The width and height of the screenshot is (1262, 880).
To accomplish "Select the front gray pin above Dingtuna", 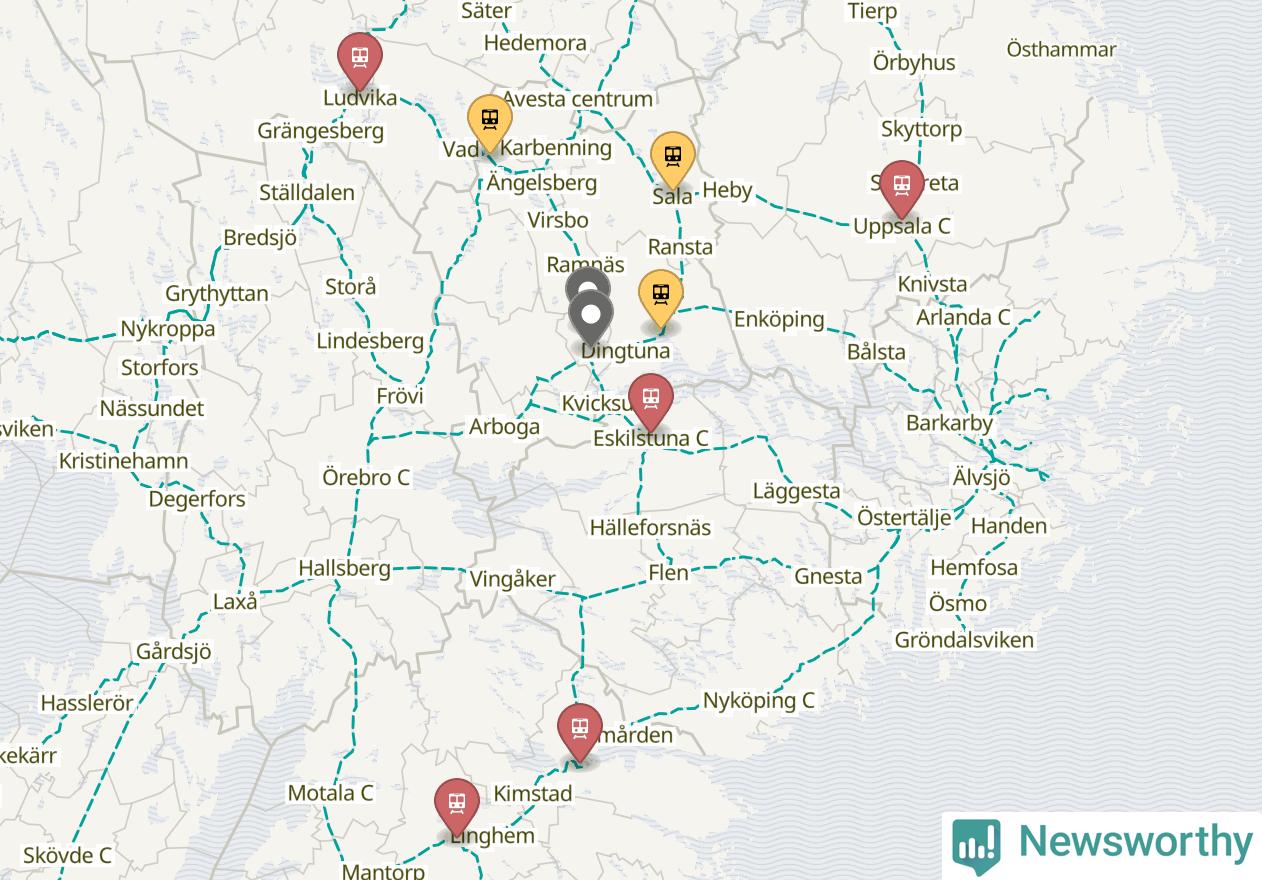I will pyautogui.click(x=591, y=319).
